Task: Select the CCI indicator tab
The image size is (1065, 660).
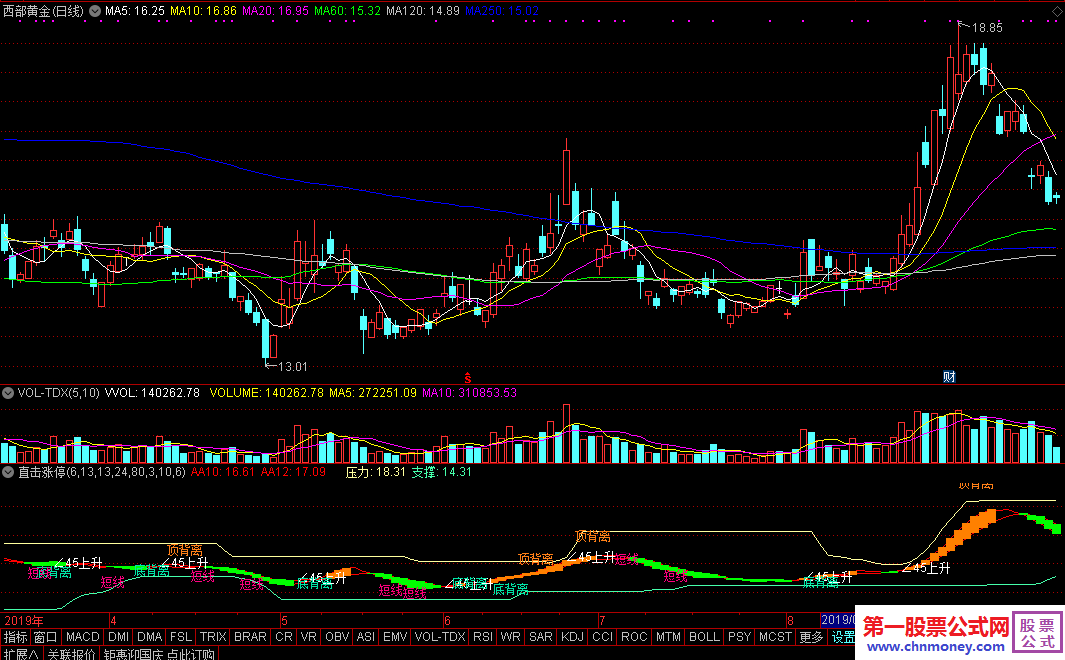Action: [602, 637]
